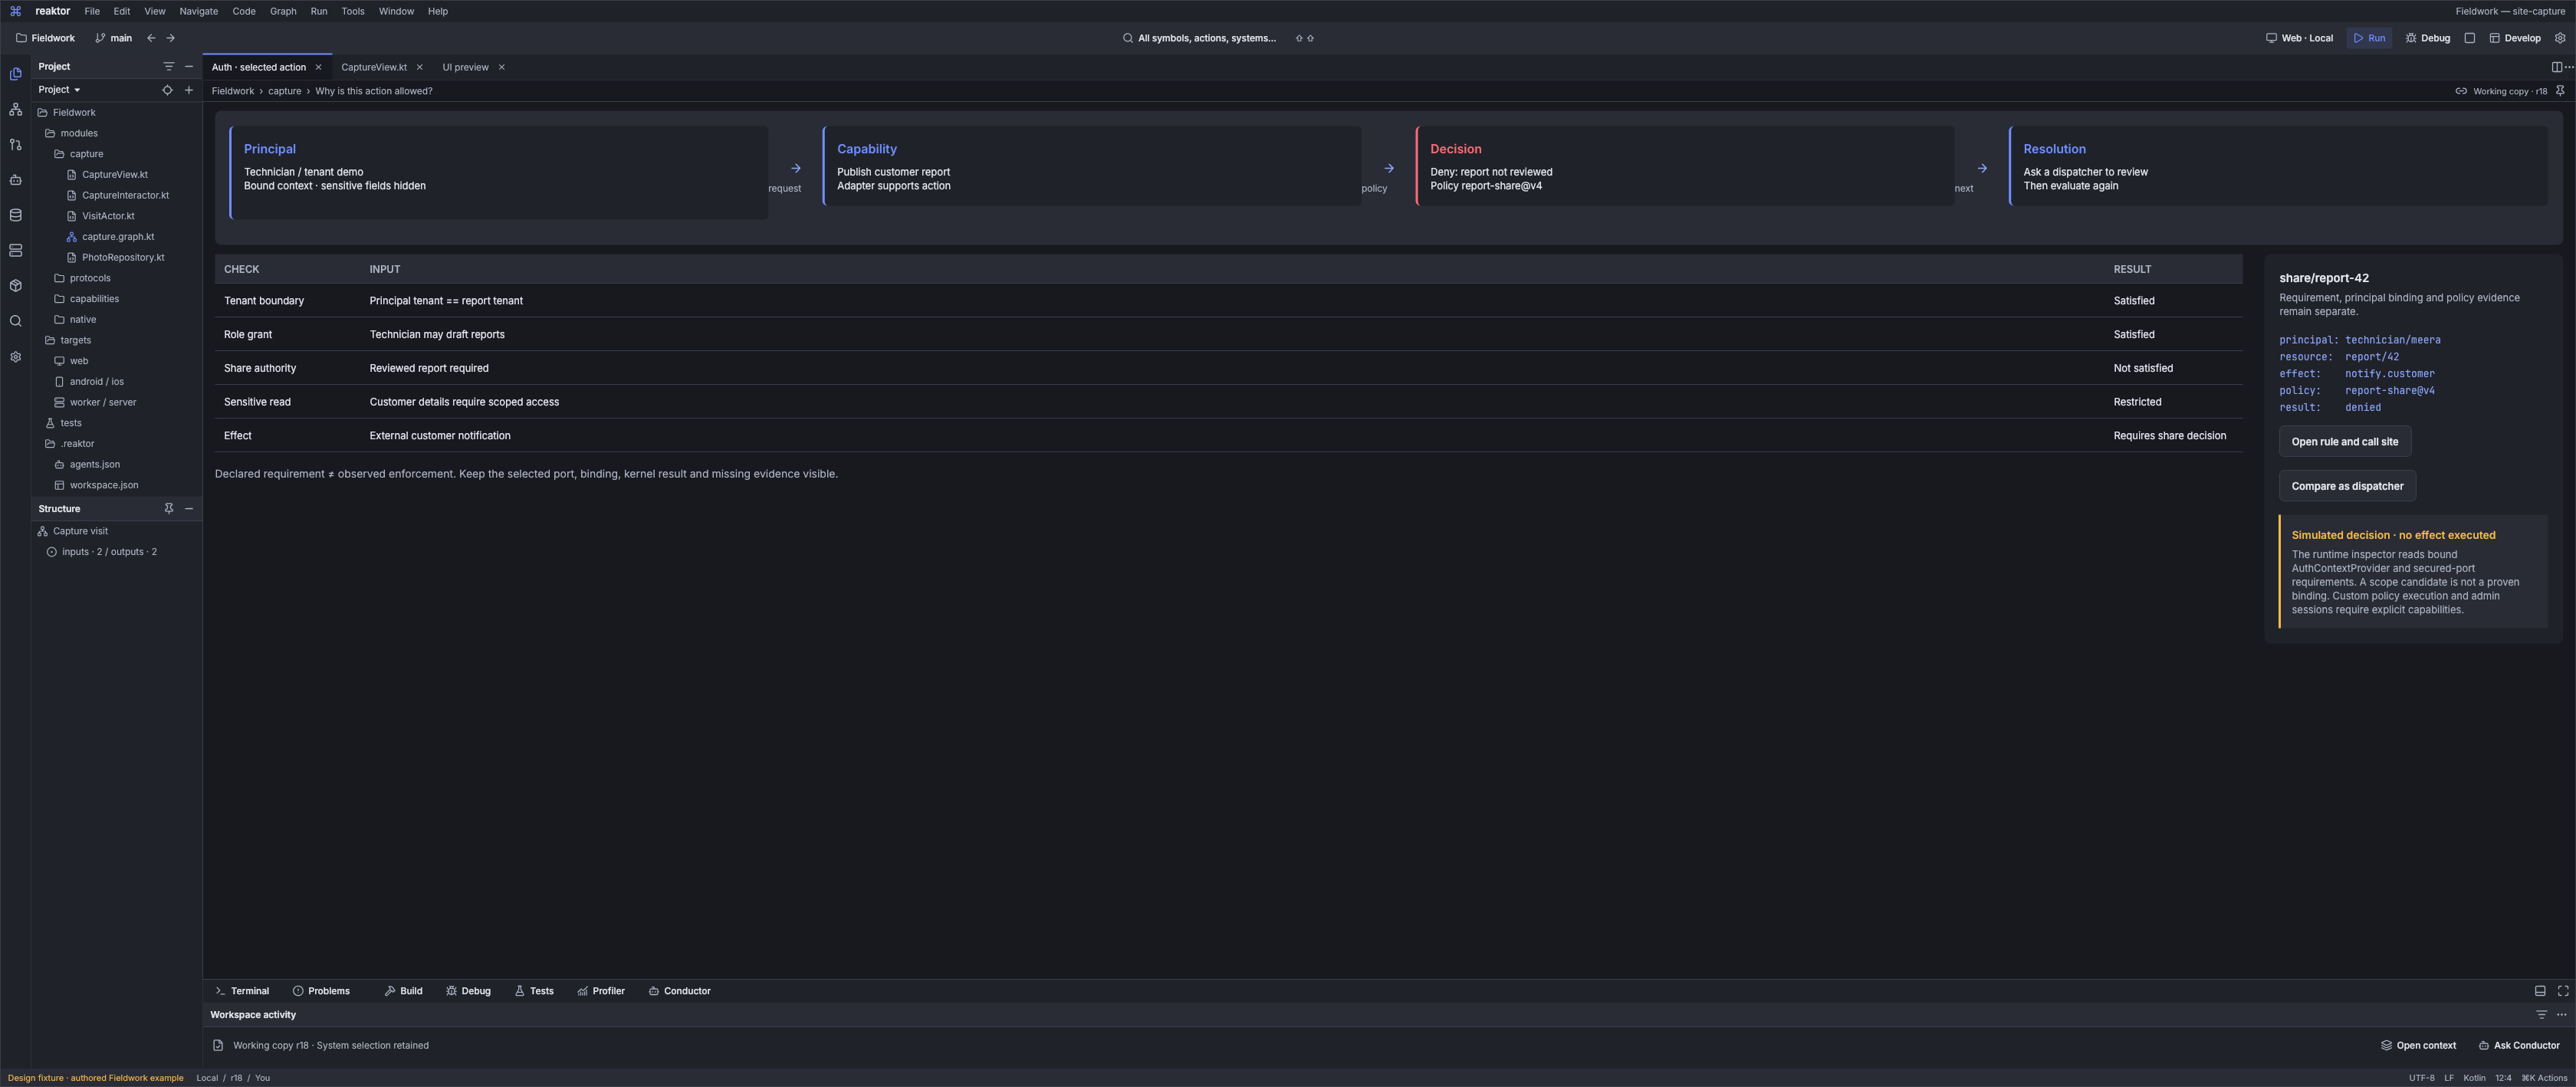
Task: Open the Project view dropdown
Action: pos(59,90)
